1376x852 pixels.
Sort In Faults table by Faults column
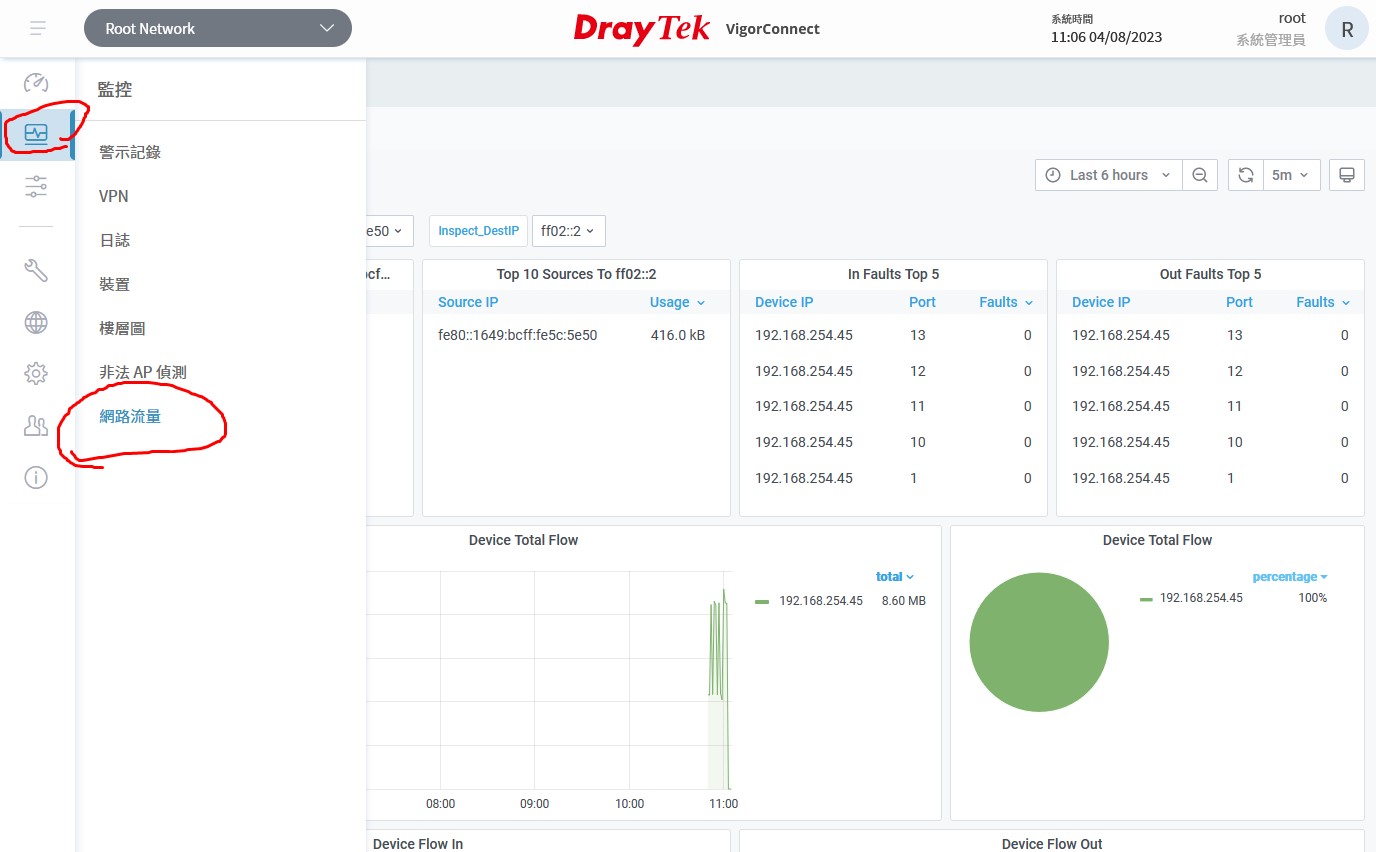1005,302
